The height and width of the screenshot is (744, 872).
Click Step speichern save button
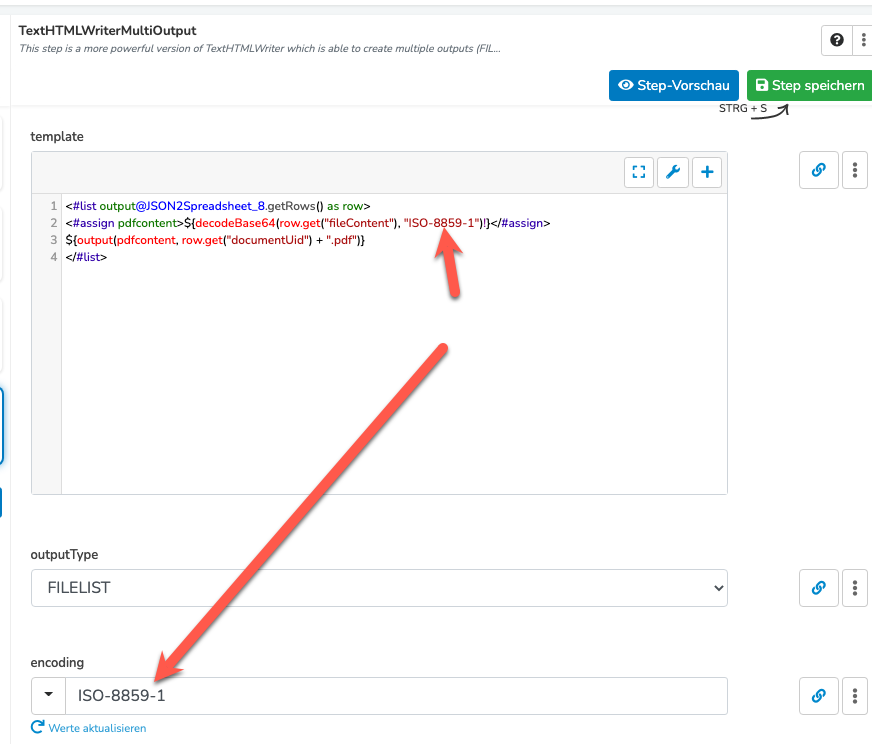(x=810, y=86)
